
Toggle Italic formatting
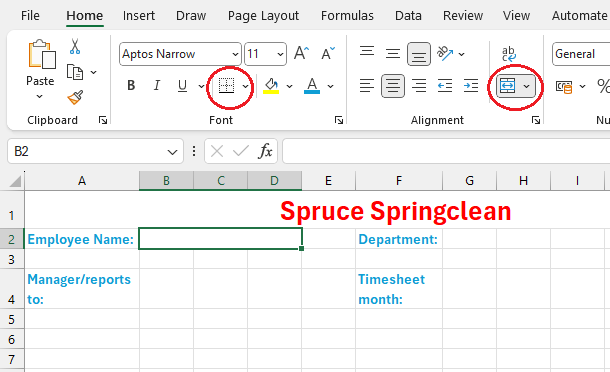[156, 85]
